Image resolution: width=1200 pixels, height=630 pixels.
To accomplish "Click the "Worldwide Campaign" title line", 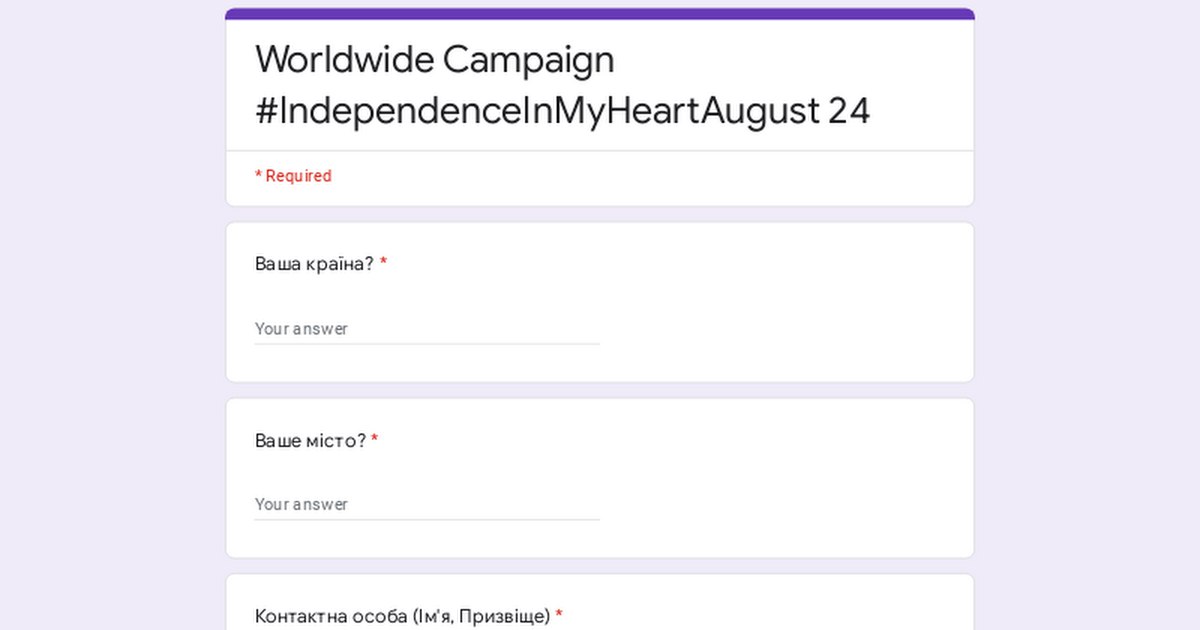I will click(x=434, y=60).
